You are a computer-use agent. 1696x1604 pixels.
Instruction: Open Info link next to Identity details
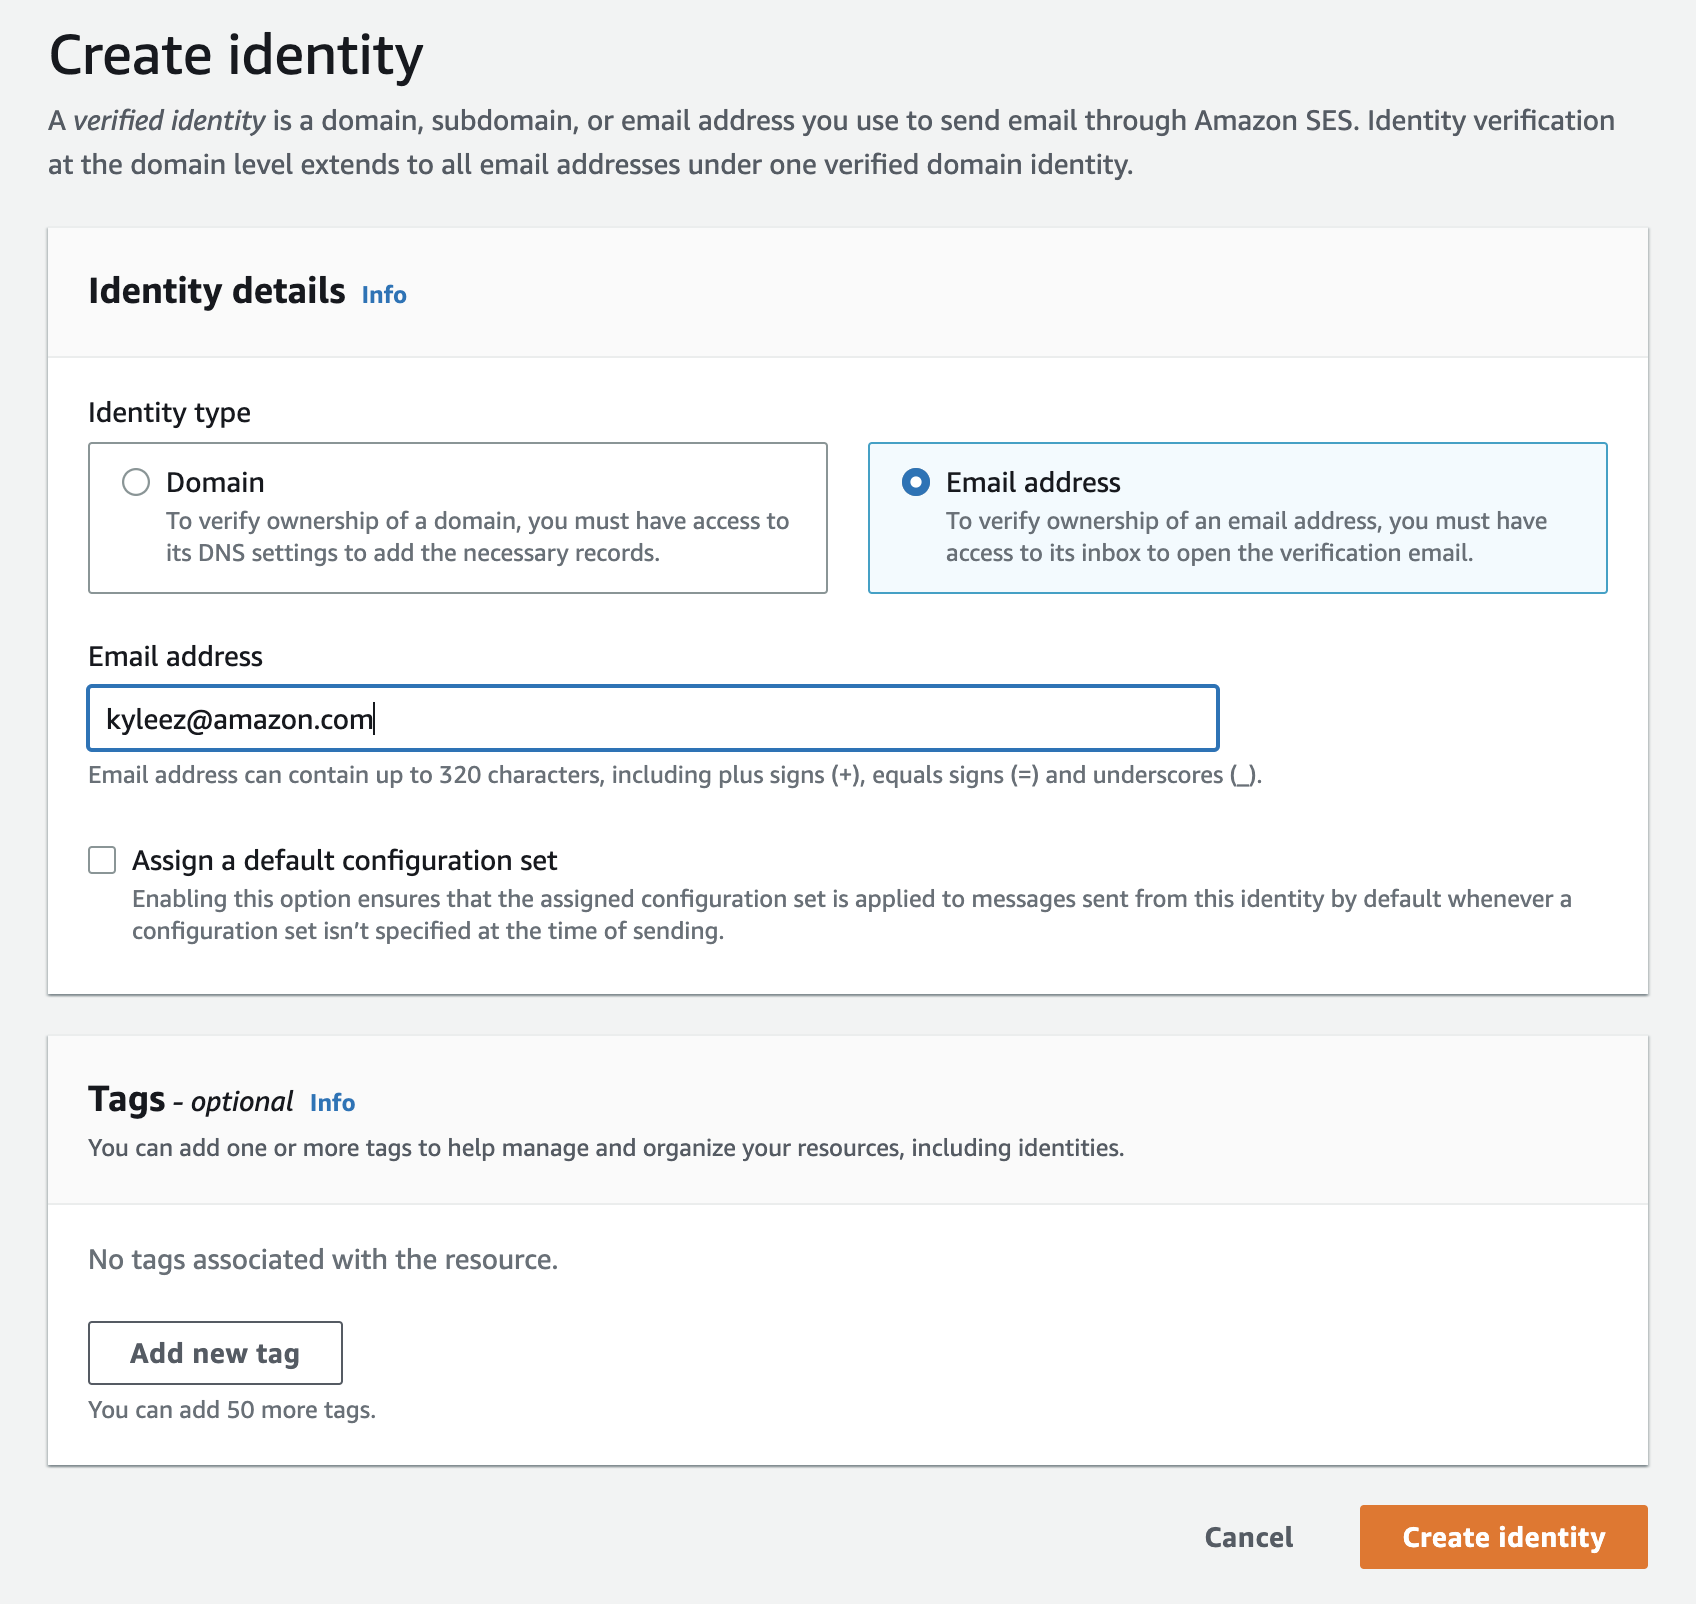pyautogui.click(x=384, y=295)
